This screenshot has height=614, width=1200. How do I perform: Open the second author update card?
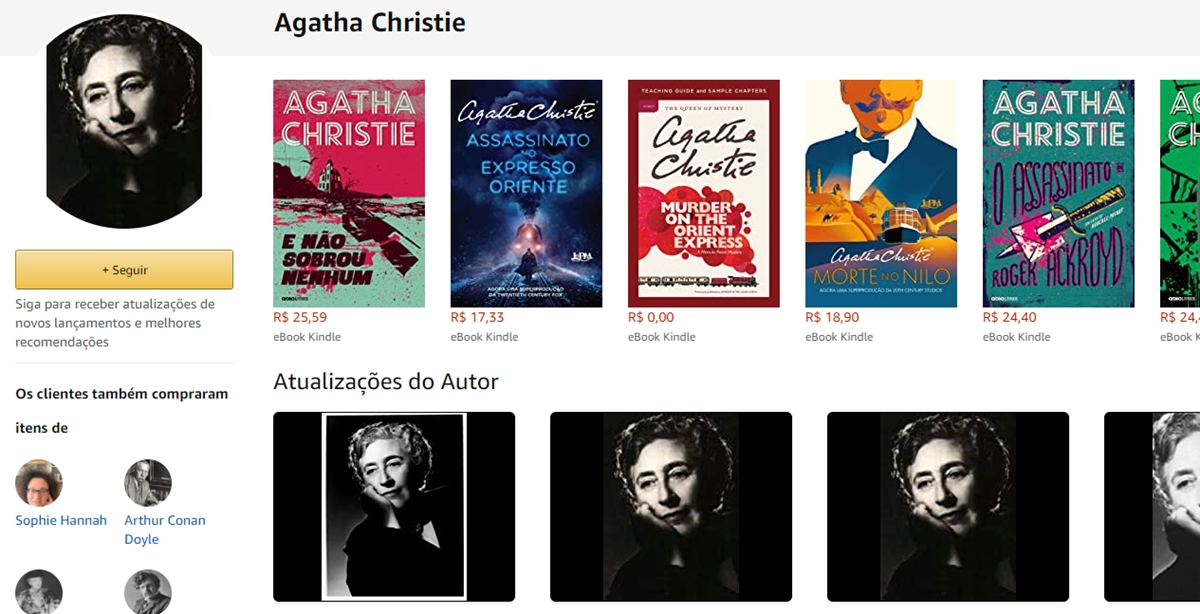pyautogui.click(x=671, y=507)
